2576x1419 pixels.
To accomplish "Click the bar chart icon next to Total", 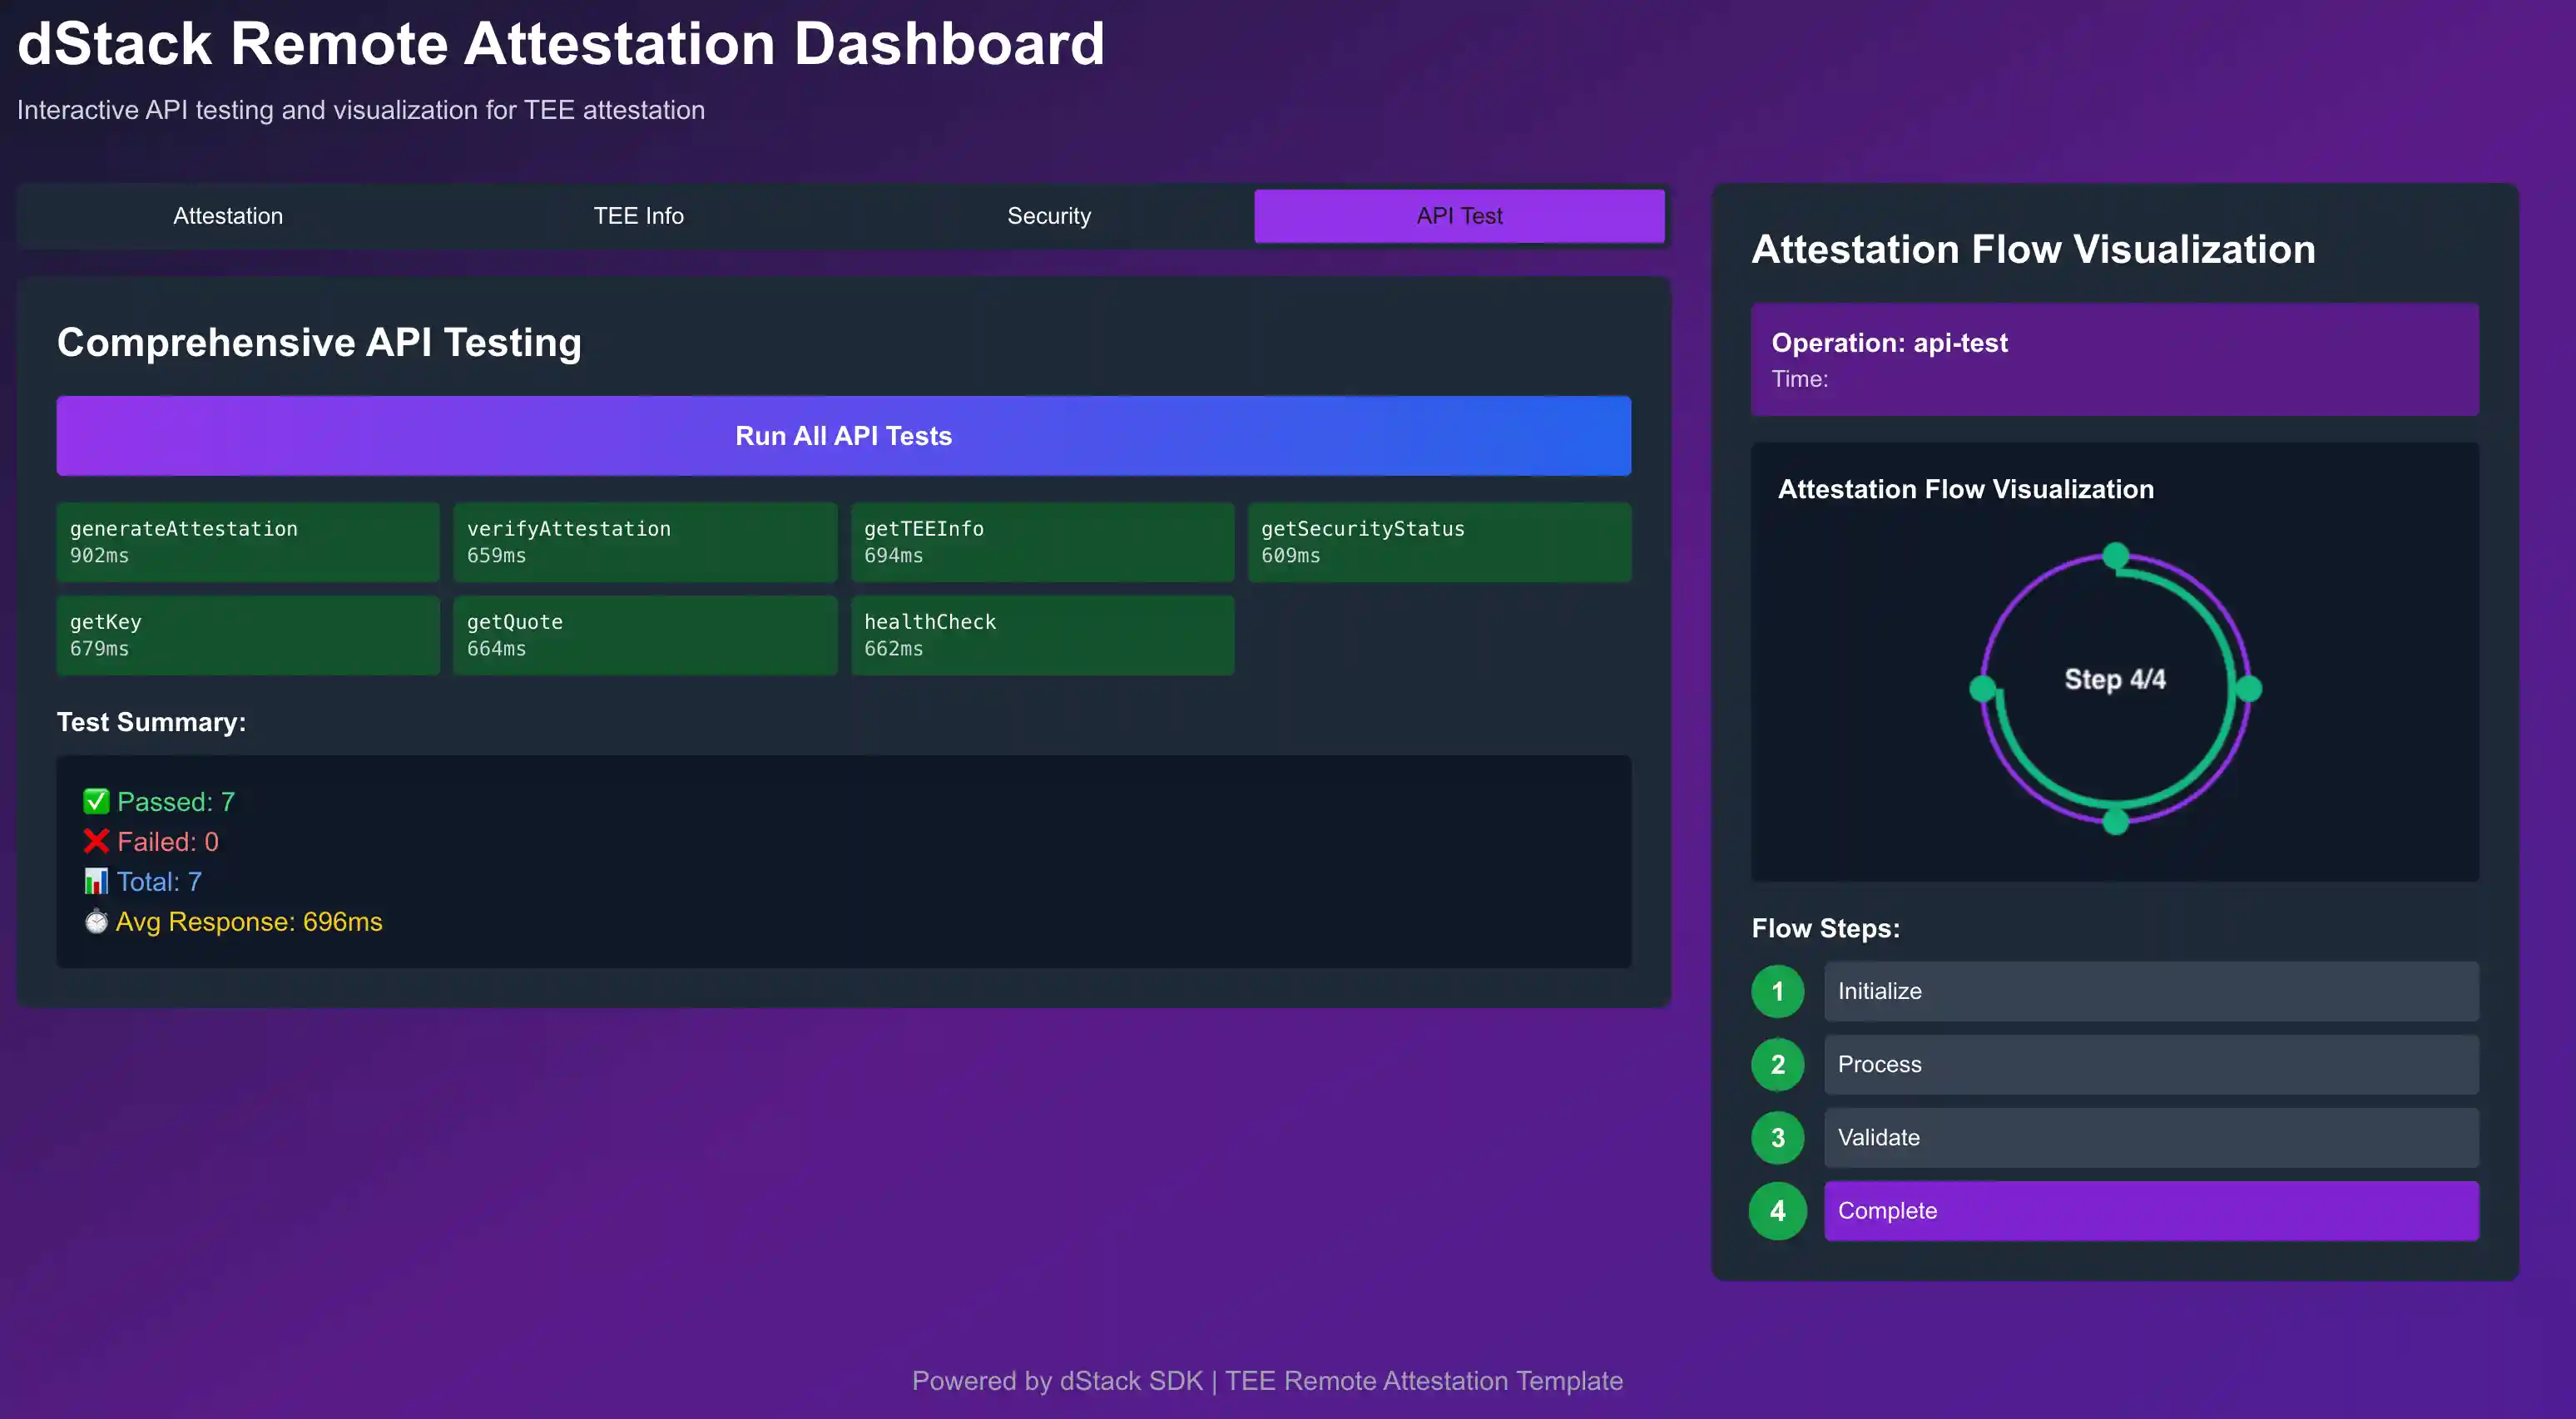I will (96, 881).
